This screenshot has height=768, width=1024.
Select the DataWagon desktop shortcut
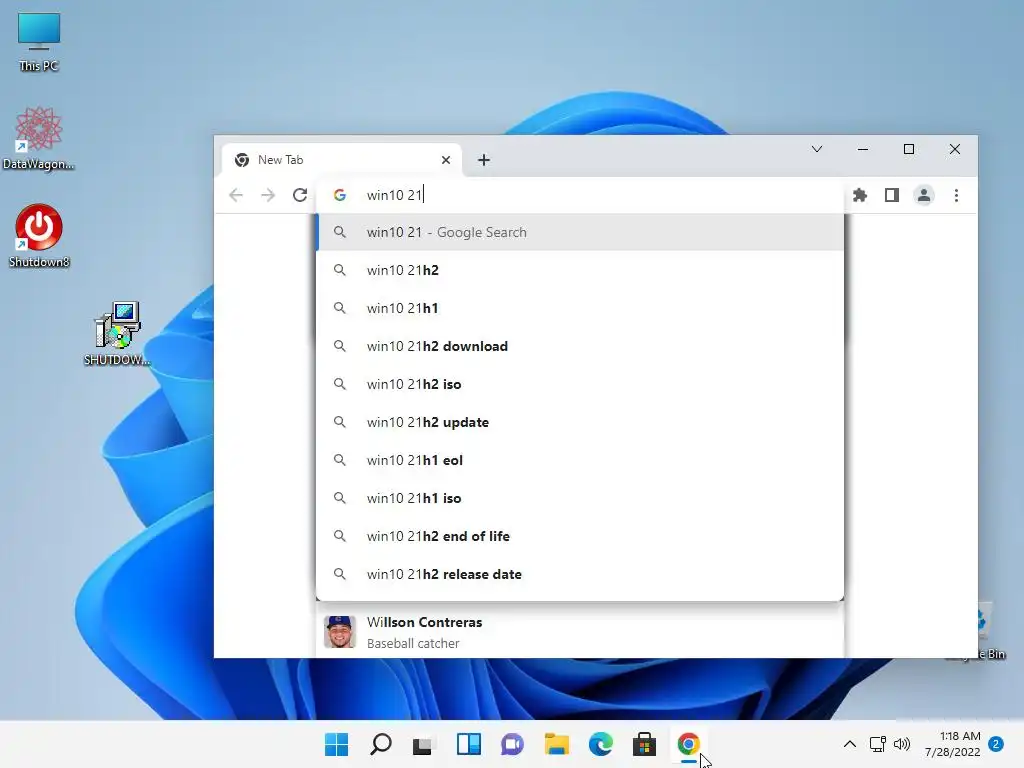[39, 138]
